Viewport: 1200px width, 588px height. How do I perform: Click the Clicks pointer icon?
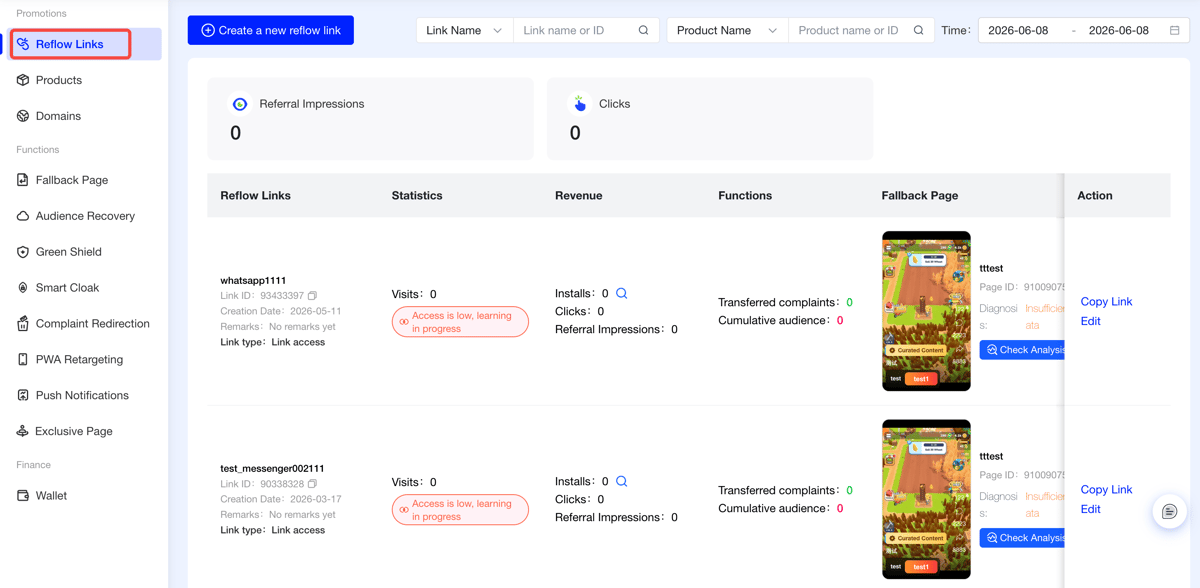pos(580,104)
